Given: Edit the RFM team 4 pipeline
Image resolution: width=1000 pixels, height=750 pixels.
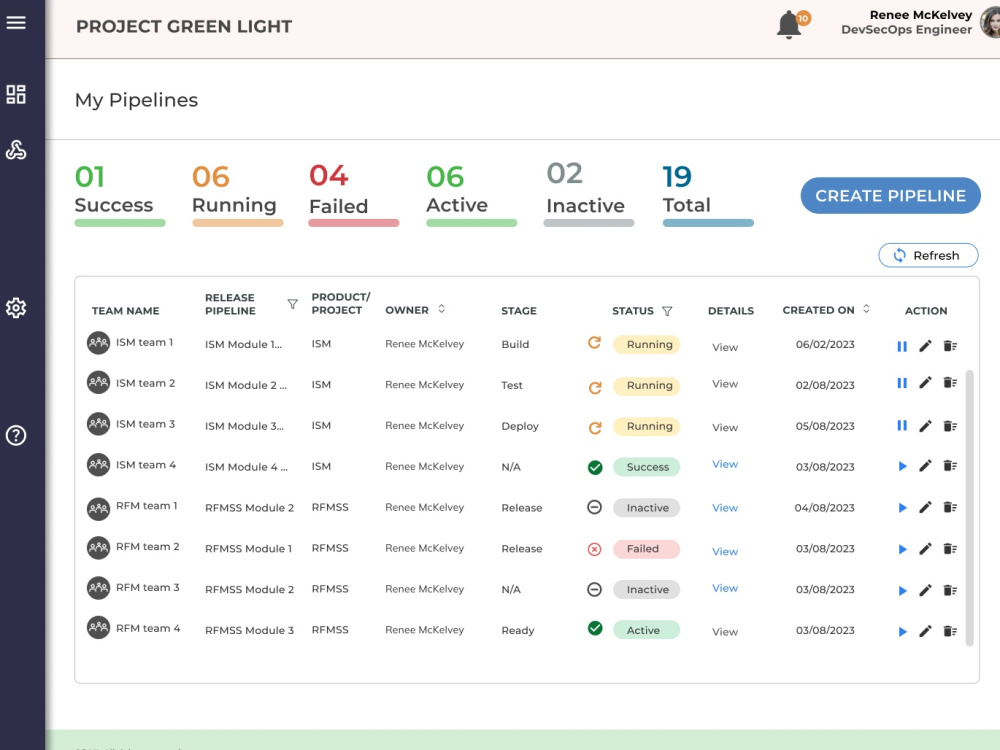Looking at the screenshot, I should coord(925,631).
